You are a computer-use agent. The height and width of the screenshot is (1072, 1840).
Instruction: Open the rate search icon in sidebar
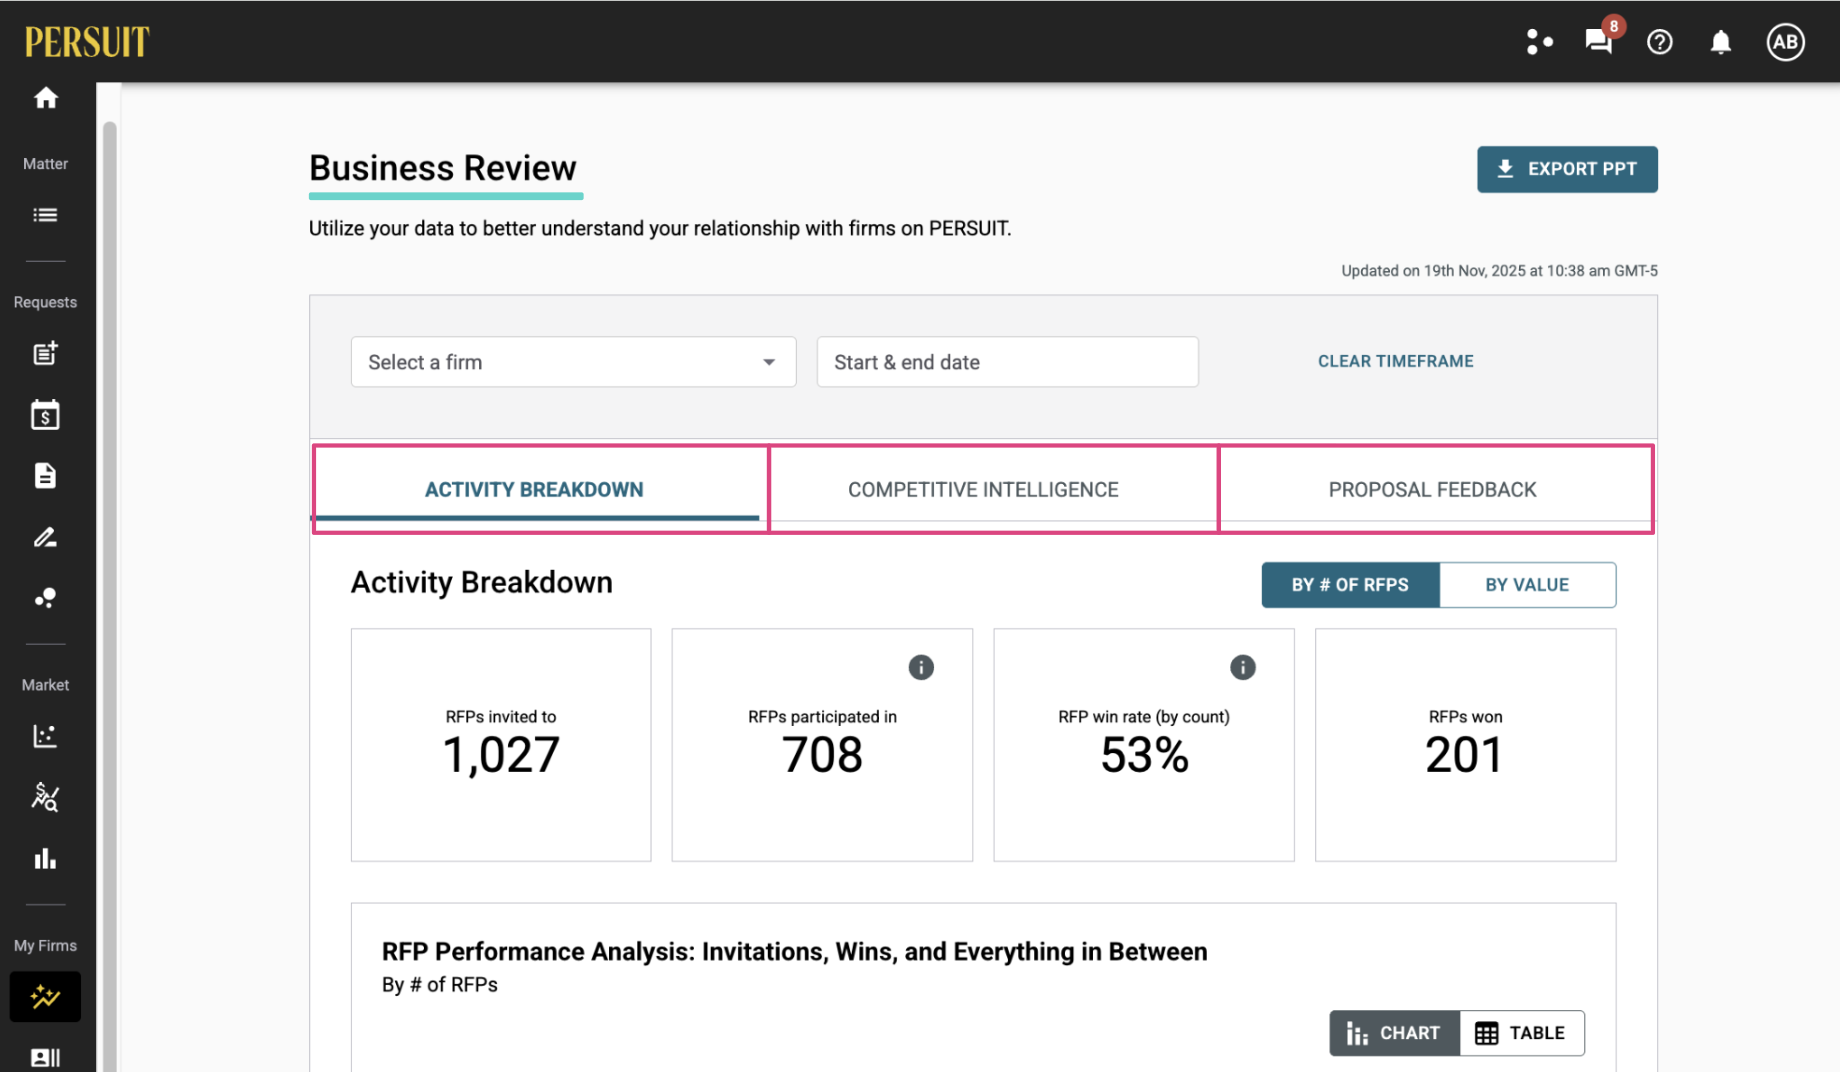[x=45, y=797]
